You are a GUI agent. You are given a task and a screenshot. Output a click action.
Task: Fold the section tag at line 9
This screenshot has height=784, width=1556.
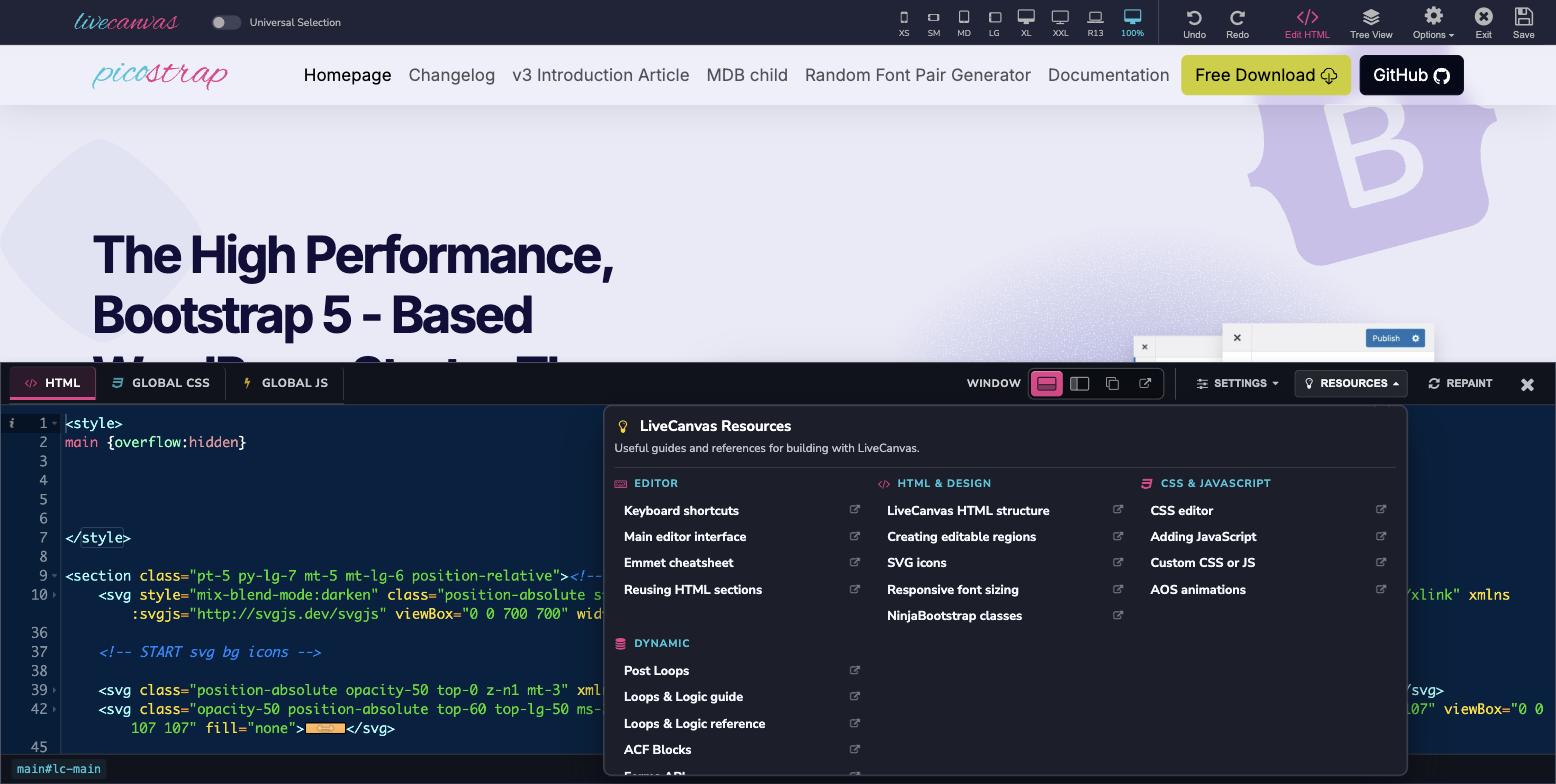[55, 576]
